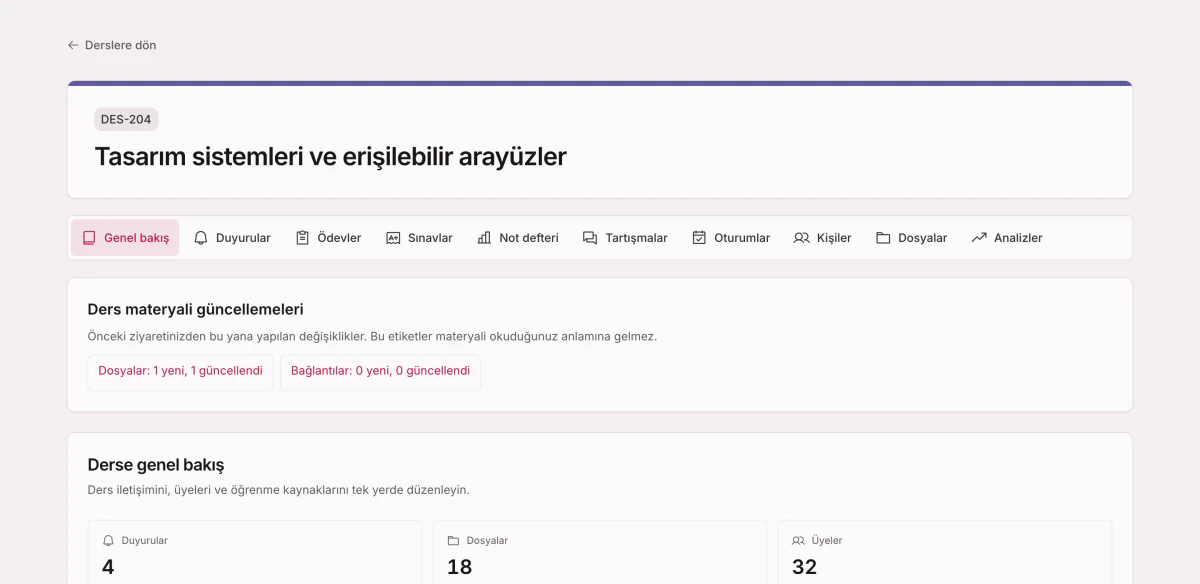Open the Duyurular stat card showing 4
1200x584 pixels.
(255, 552)
